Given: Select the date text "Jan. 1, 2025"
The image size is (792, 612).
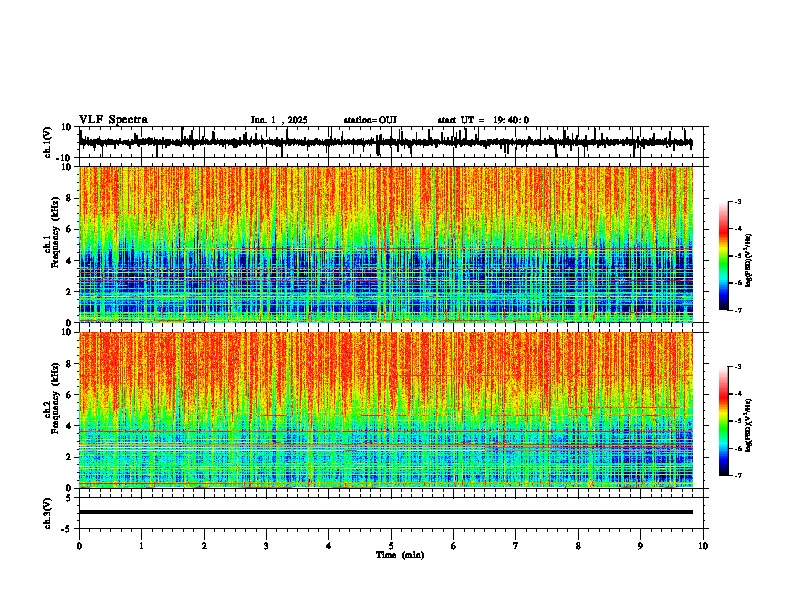Looking at the screenshot, I should (x=279, y=120).
